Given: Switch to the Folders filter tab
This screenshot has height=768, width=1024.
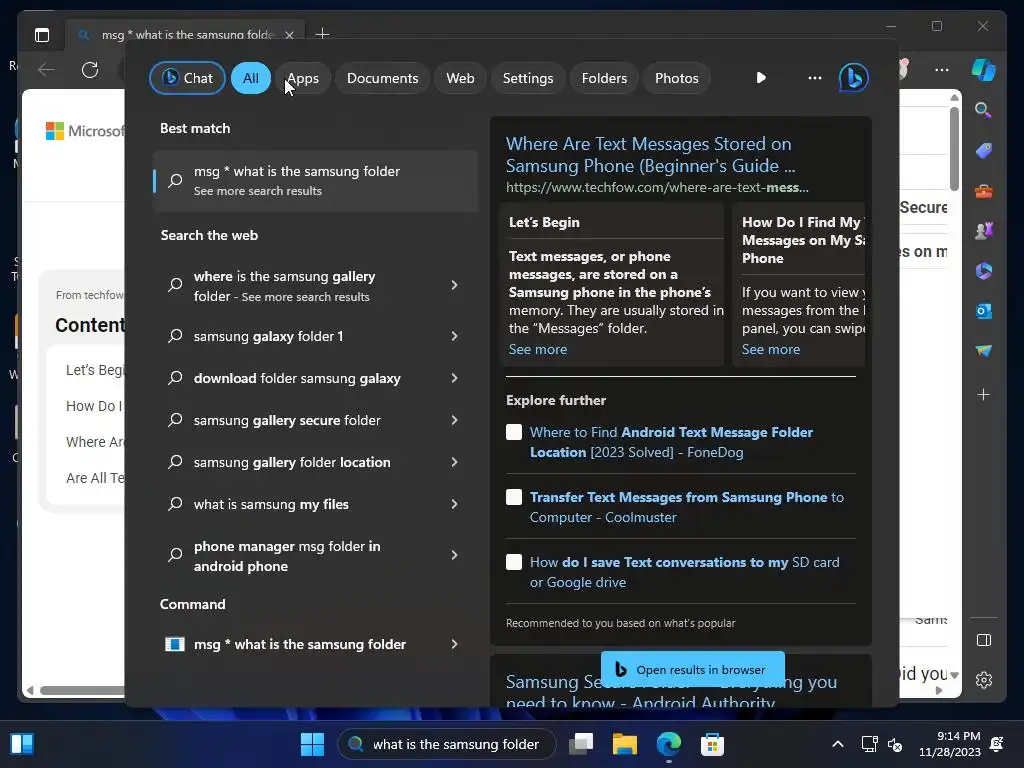Looking at the screenshot, I should (x=604, y=78).
